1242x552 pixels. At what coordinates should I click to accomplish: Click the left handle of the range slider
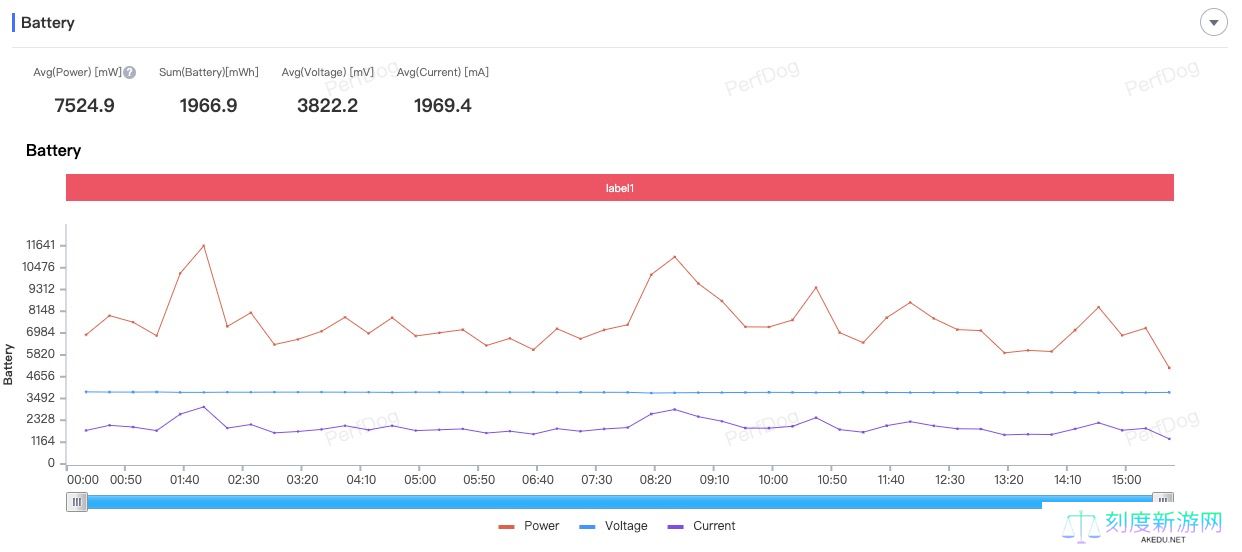pos(77,502)
